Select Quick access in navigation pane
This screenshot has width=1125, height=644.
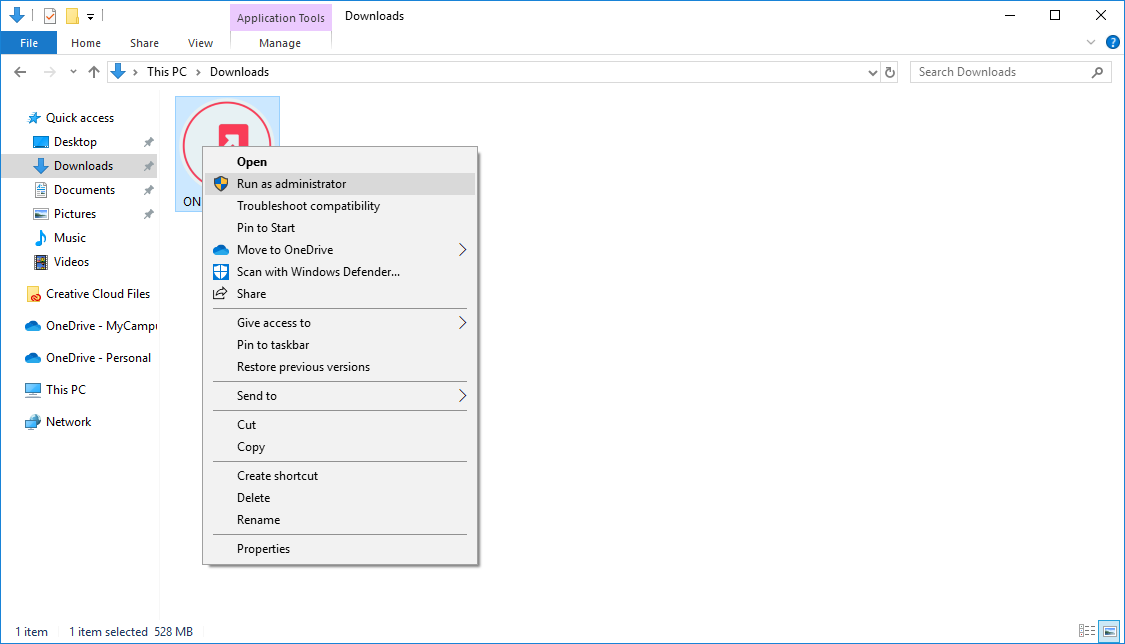click(x=79, y=118)
